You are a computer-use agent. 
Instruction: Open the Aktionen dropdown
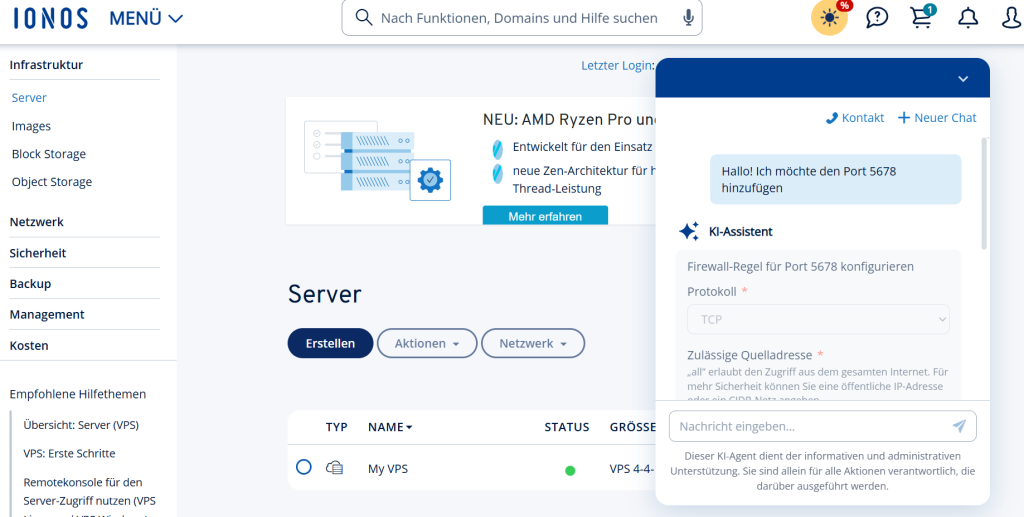coord(427,343)
